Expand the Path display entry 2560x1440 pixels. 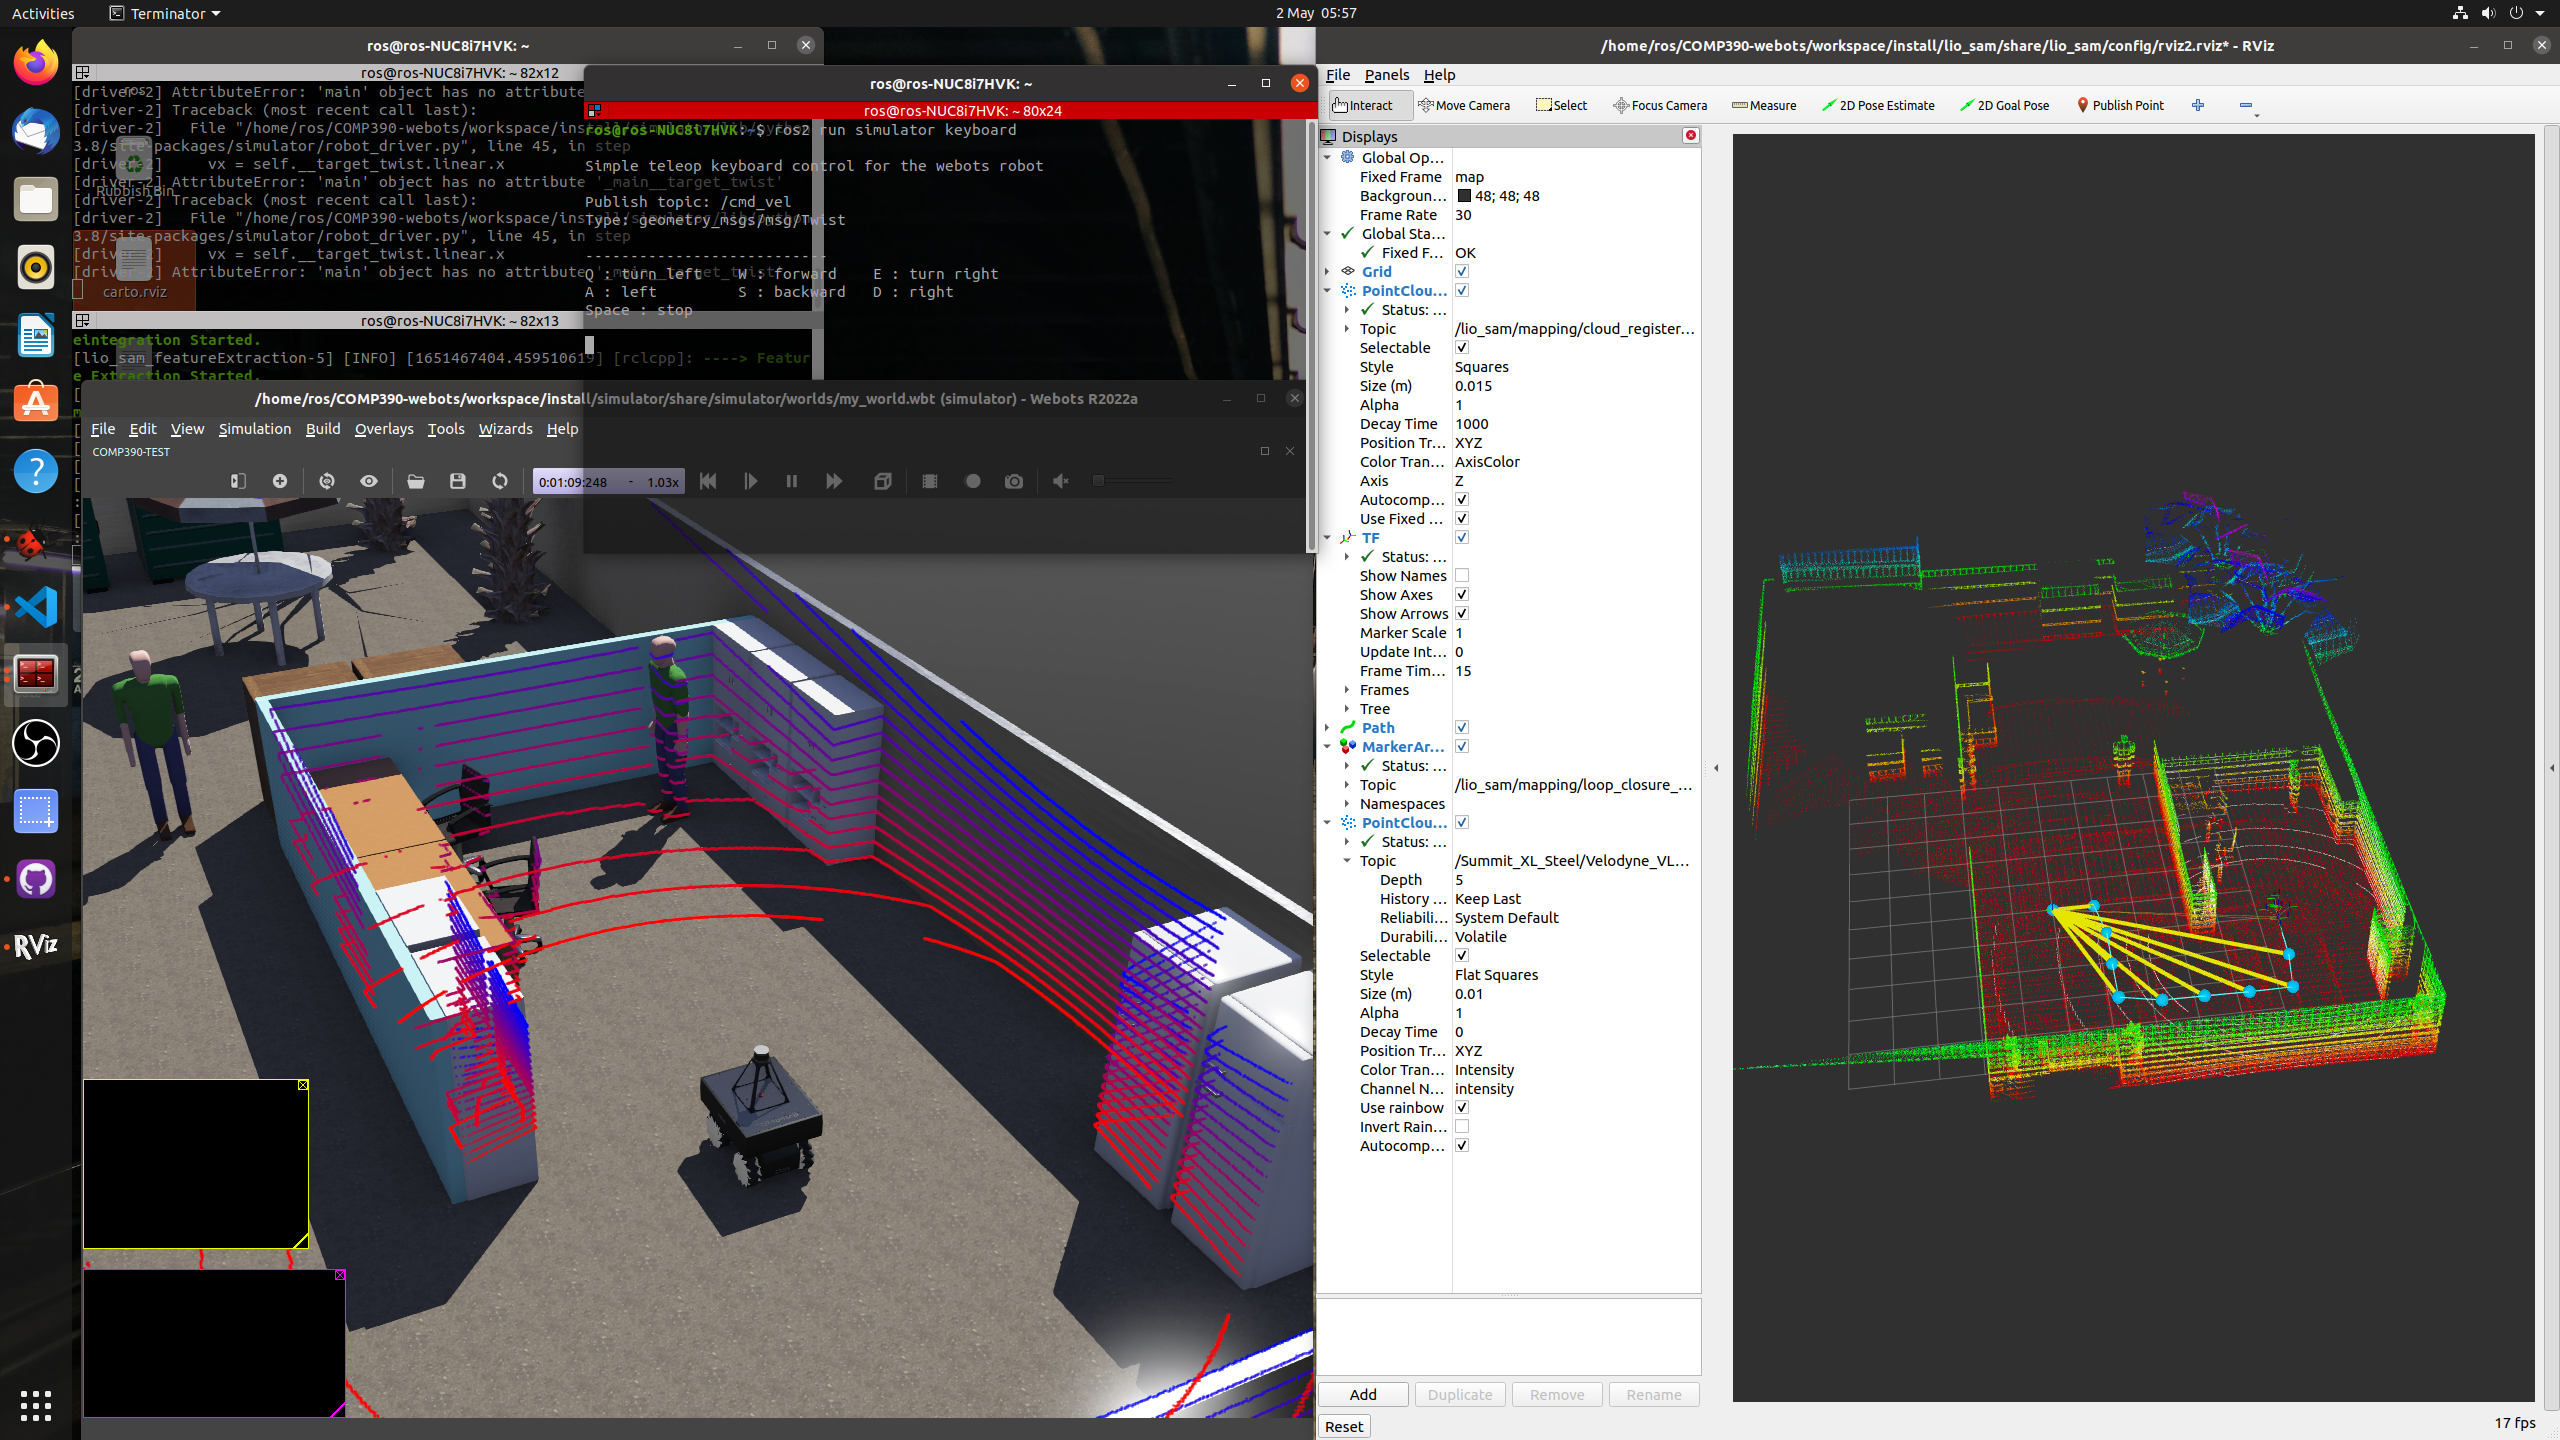pos(1327,728)
